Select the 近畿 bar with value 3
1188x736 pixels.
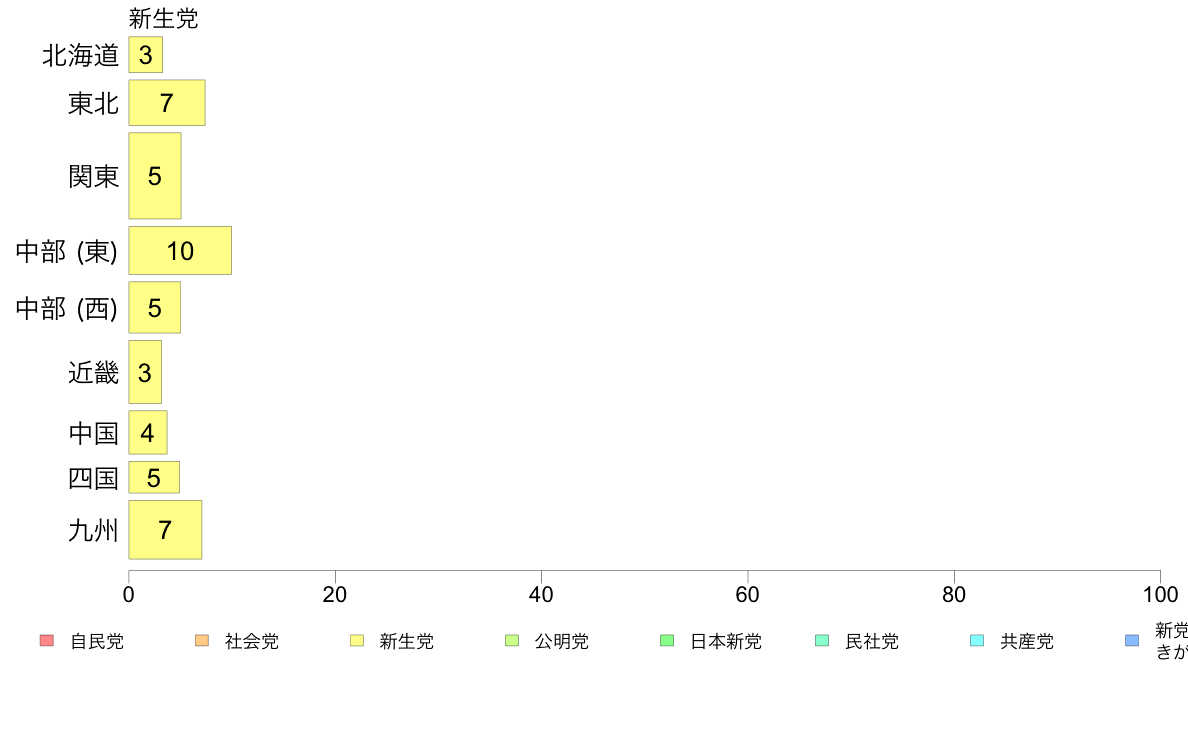point(145,372)
